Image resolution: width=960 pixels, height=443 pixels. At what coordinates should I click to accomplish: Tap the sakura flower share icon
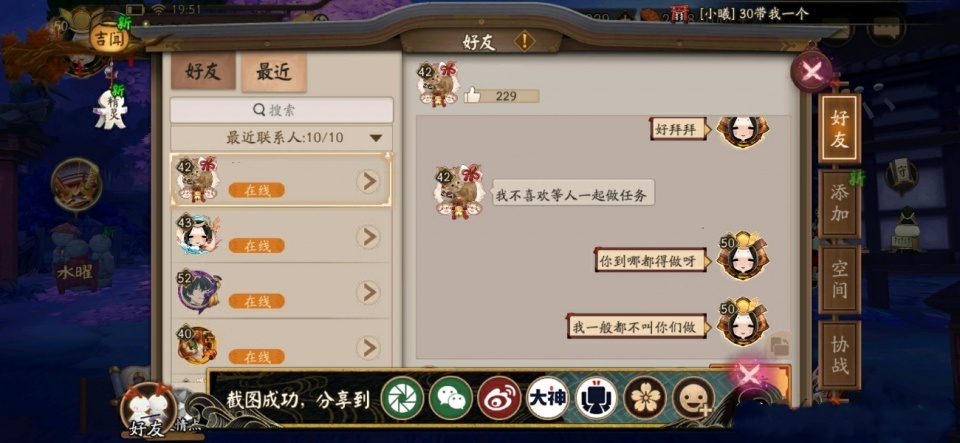click(645, 398)
